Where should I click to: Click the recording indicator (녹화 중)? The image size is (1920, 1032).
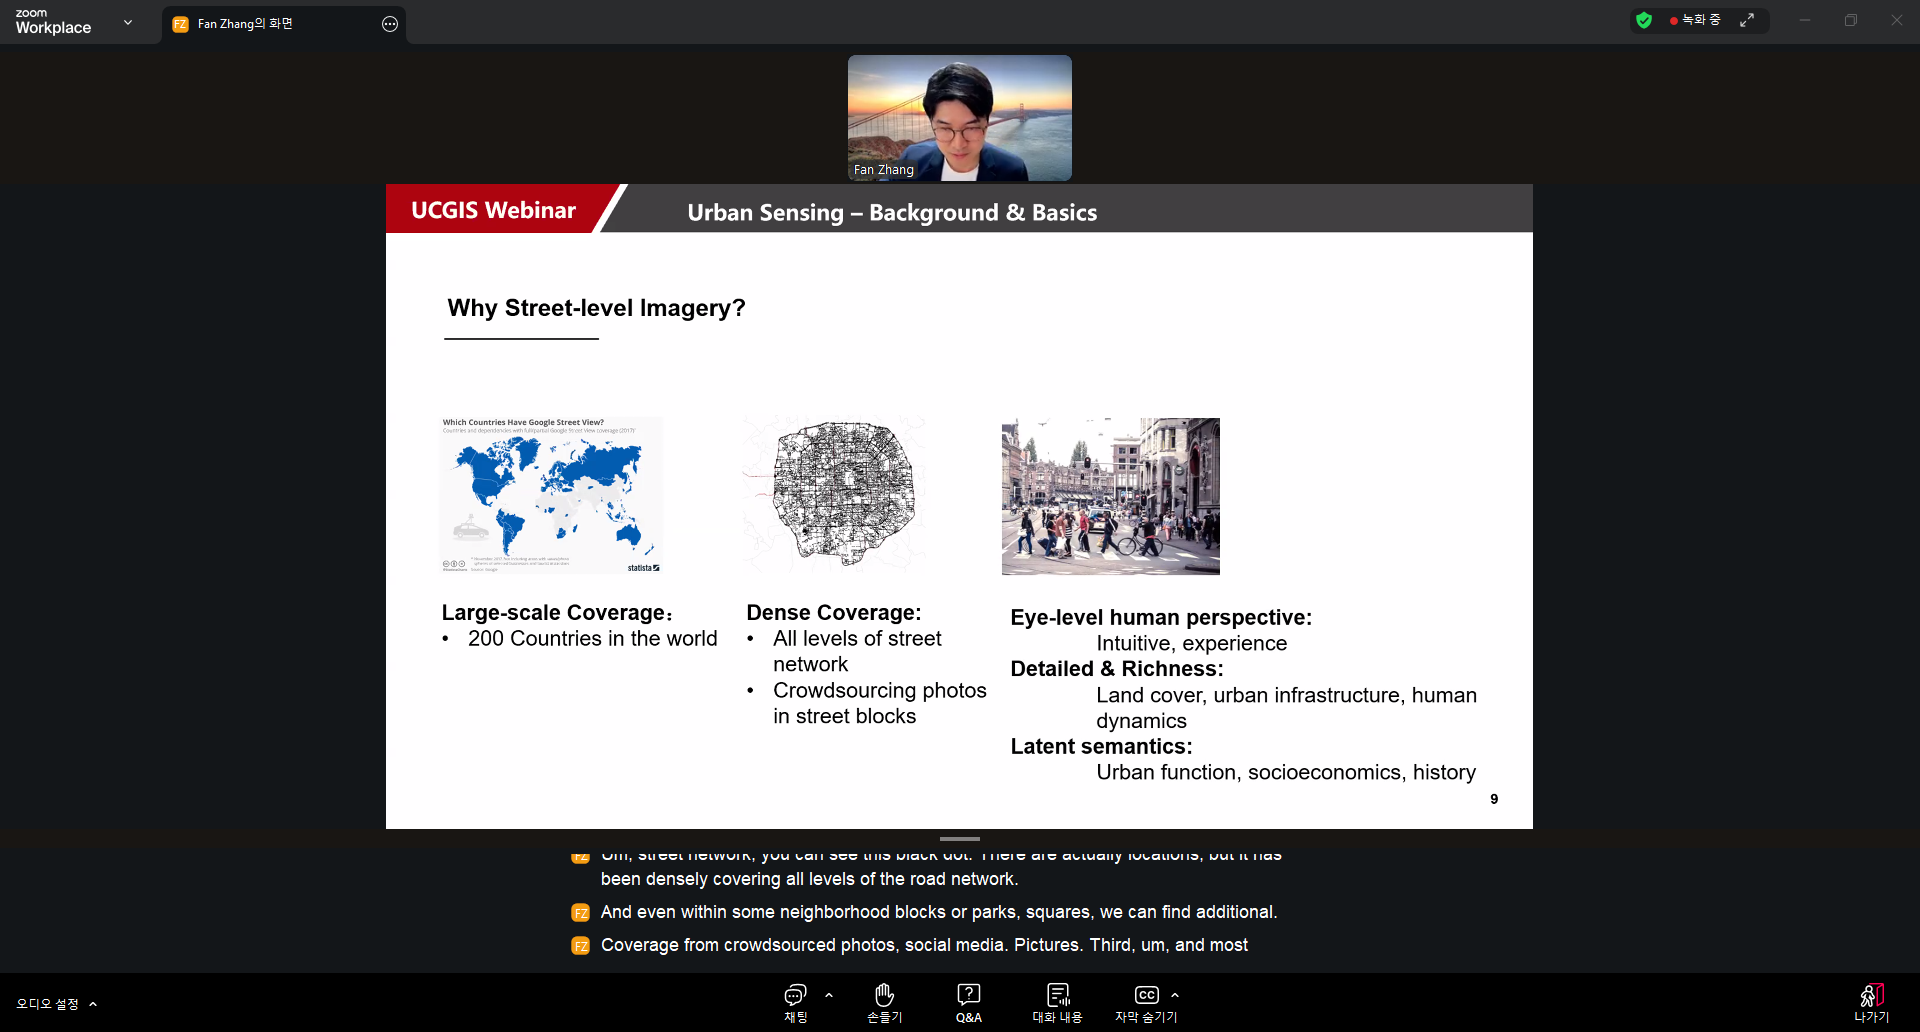pos(1695,20)
